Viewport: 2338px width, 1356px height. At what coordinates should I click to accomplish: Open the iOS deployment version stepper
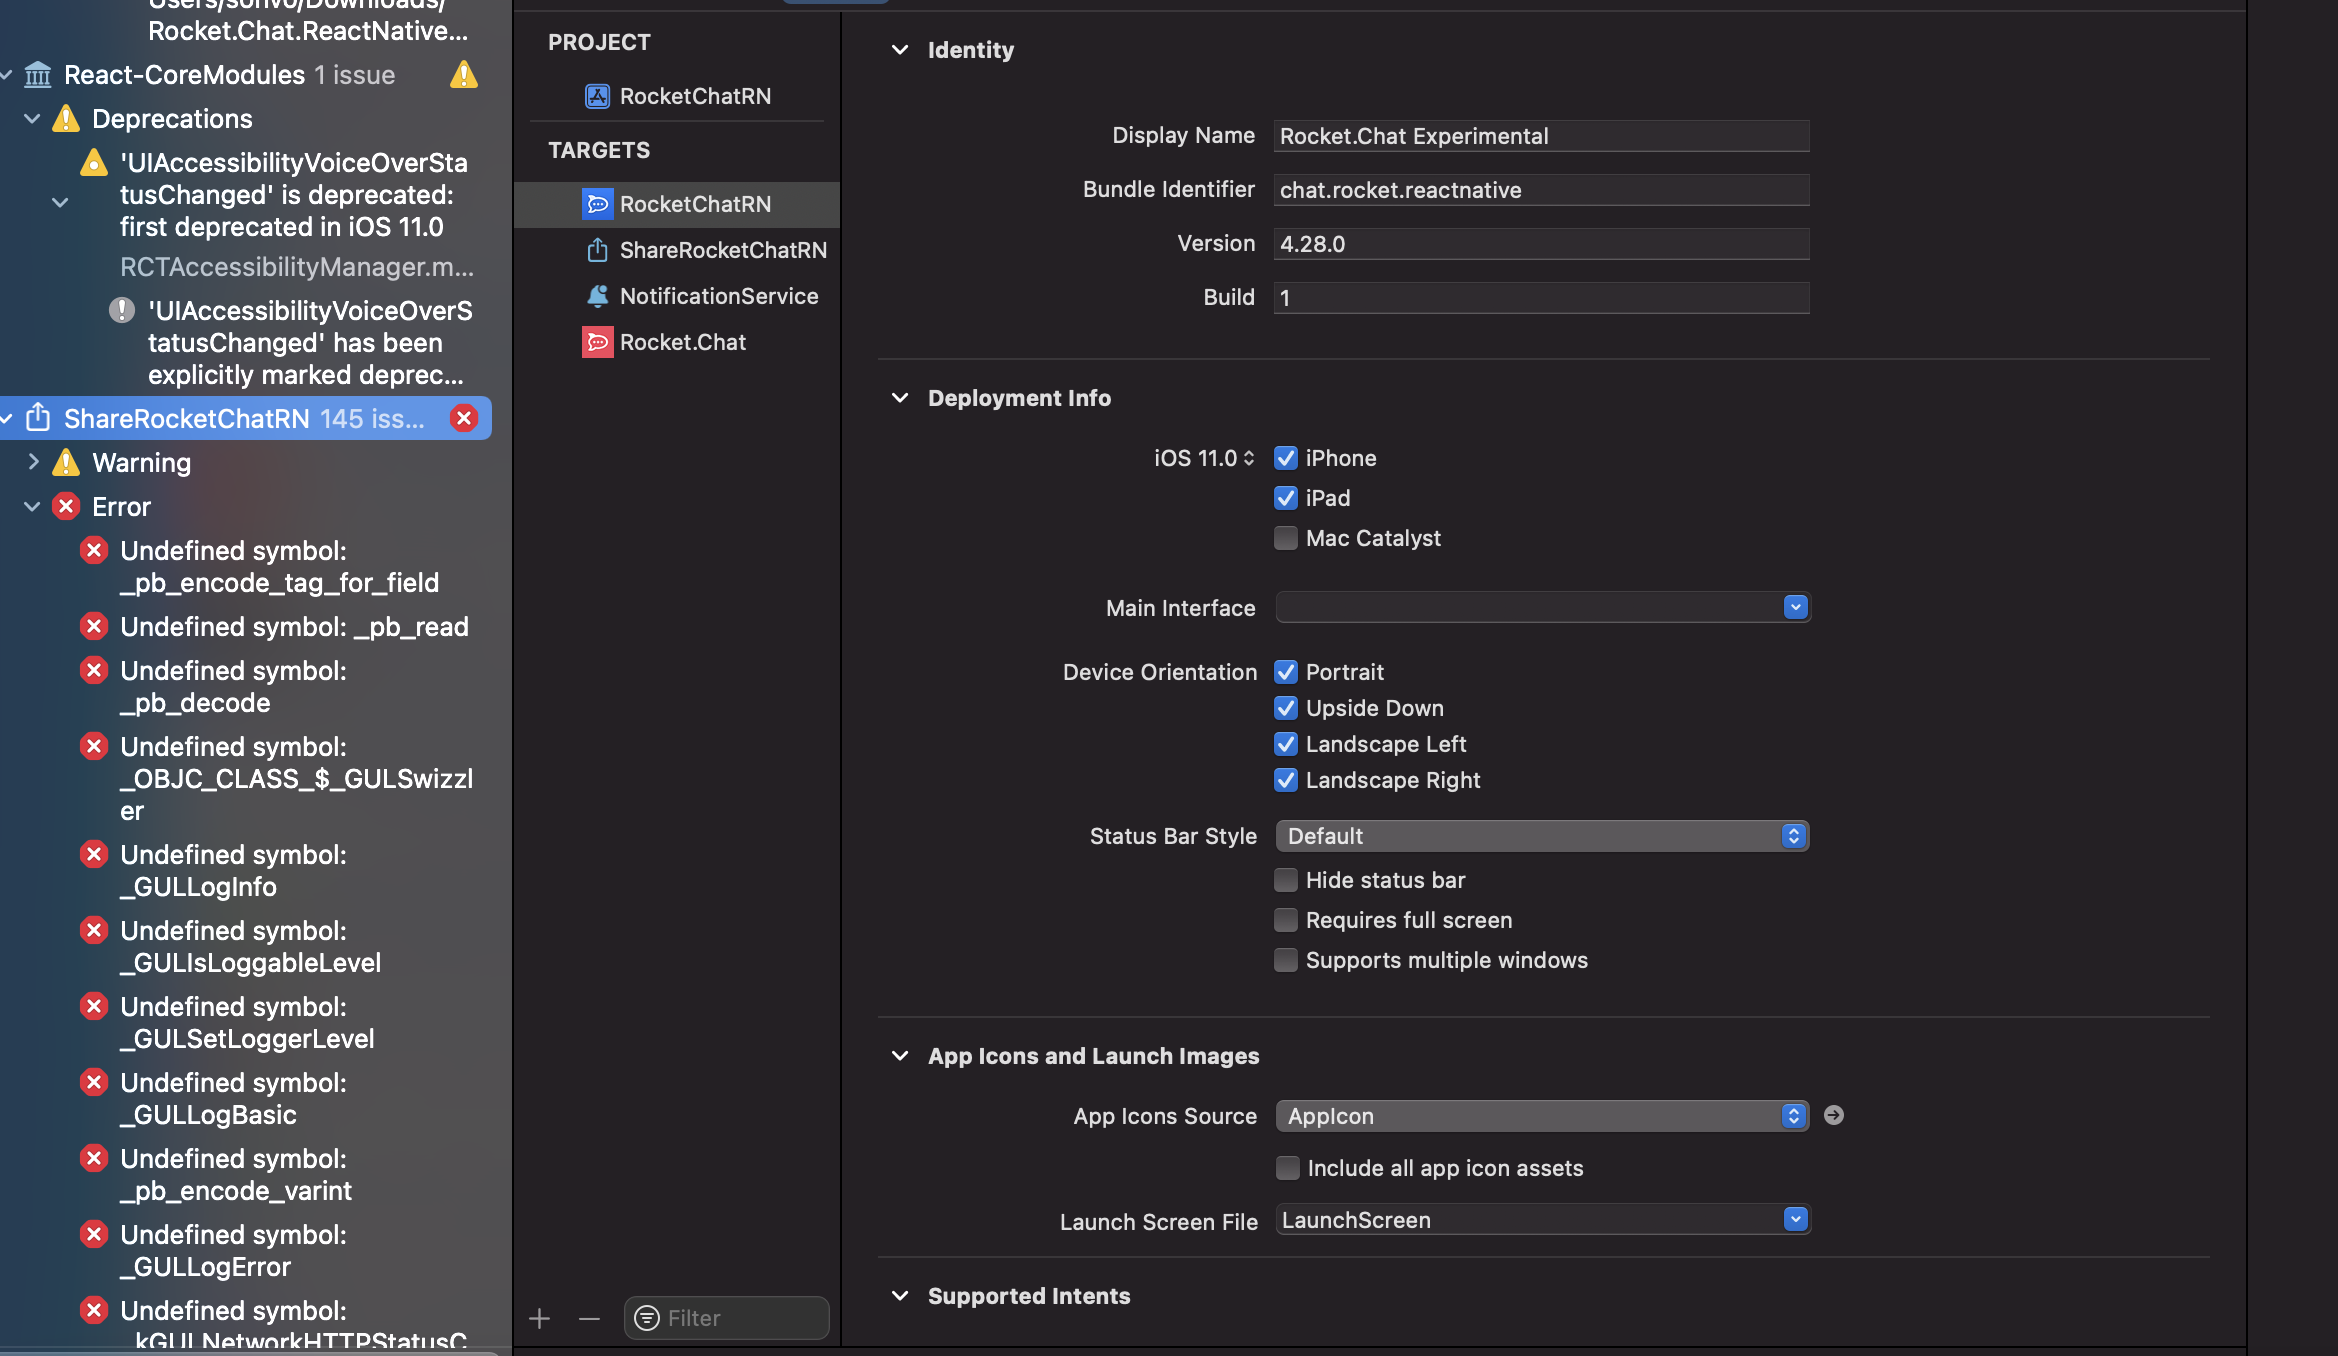(1248, 457)
